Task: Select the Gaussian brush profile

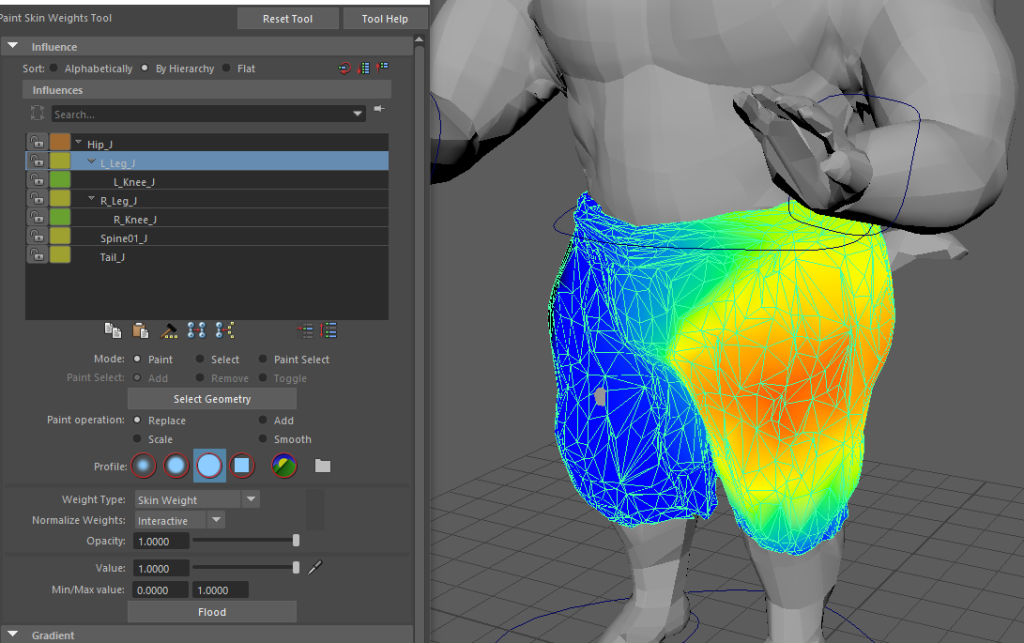Action: 144,465
